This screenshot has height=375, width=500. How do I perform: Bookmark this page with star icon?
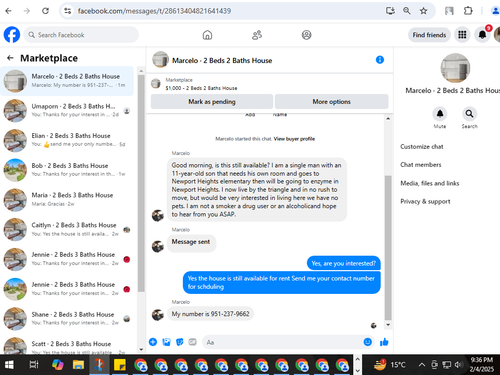point(423,11)
